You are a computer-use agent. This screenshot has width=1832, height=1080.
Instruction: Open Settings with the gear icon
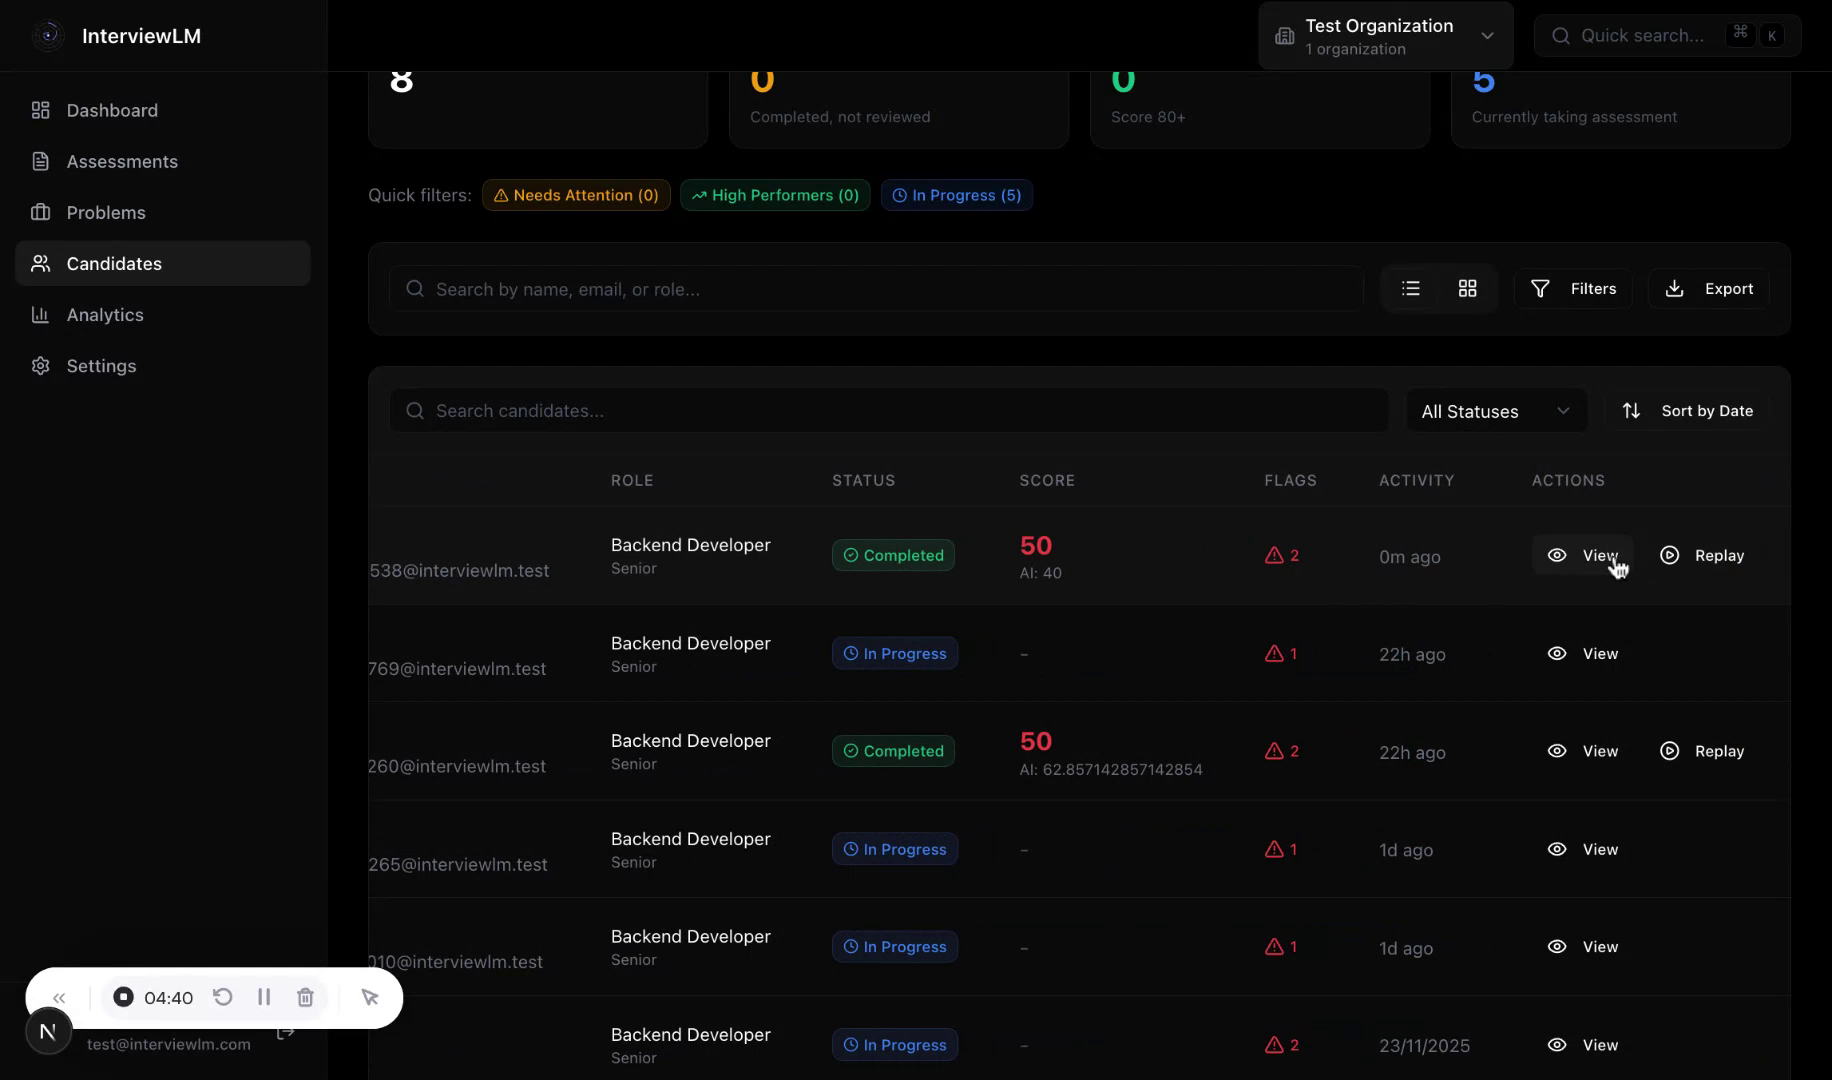point(40,366)
